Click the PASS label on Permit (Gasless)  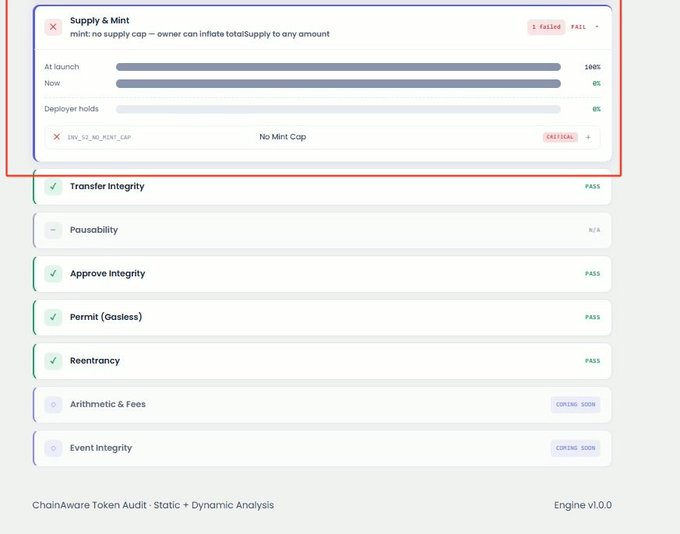pos(592,317)
